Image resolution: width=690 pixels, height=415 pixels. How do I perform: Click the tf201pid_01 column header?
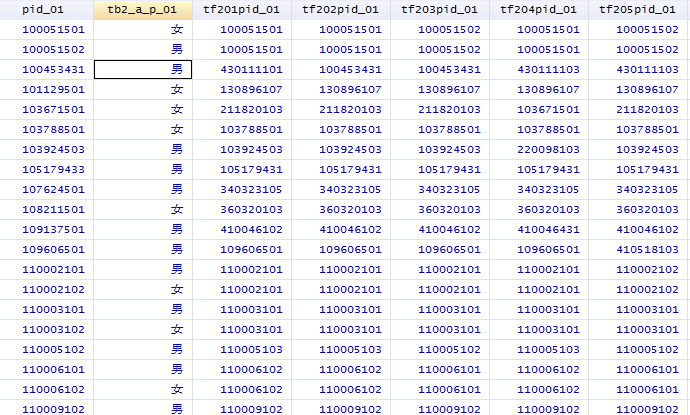(242, 10)
